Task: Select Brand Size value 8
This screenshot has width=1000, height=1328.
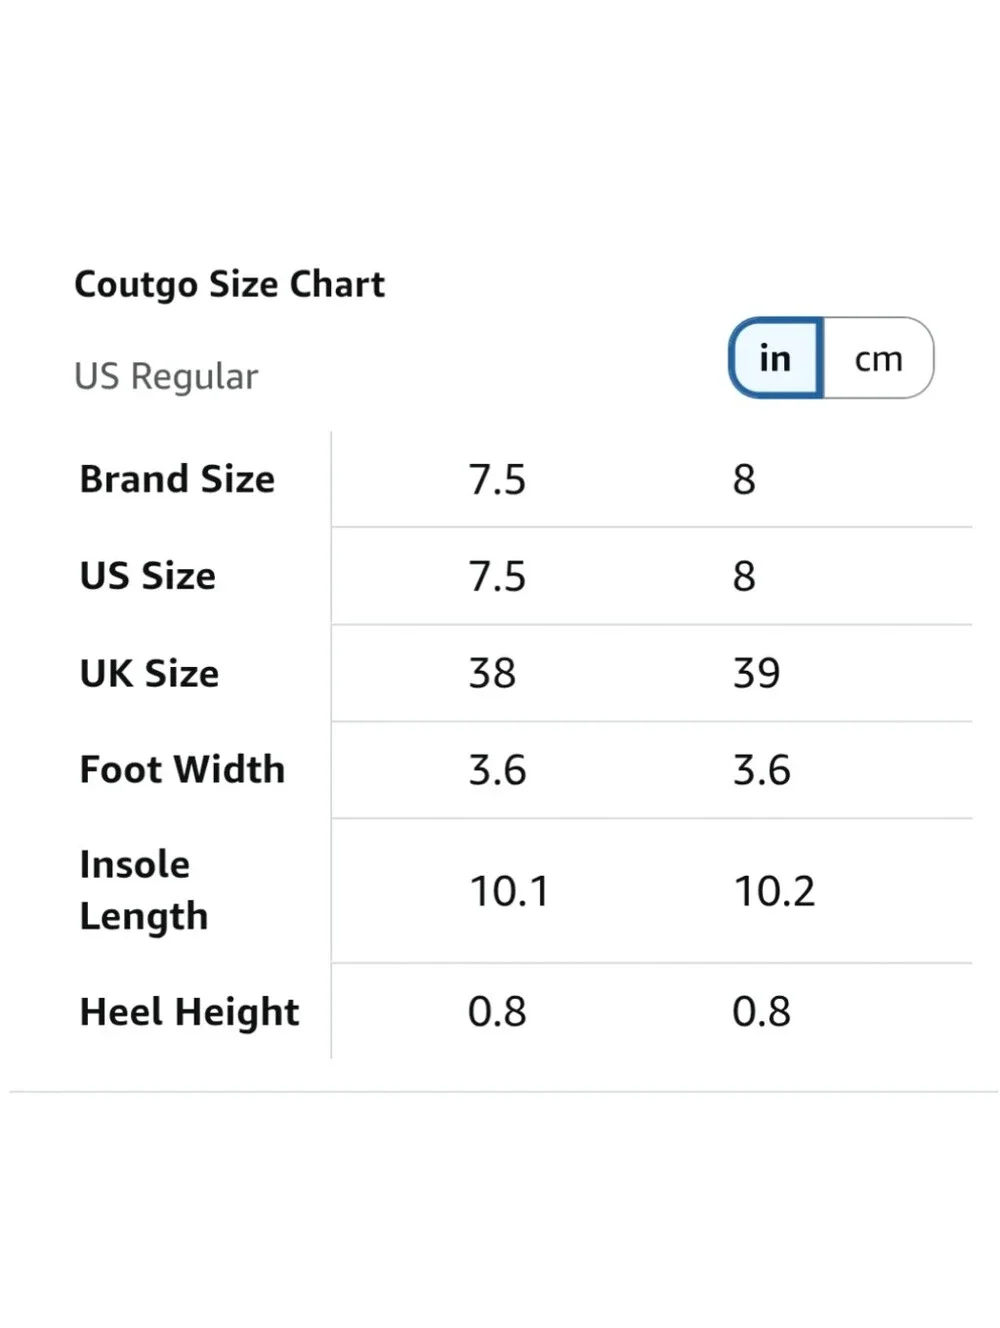Action: pos(744,480)
